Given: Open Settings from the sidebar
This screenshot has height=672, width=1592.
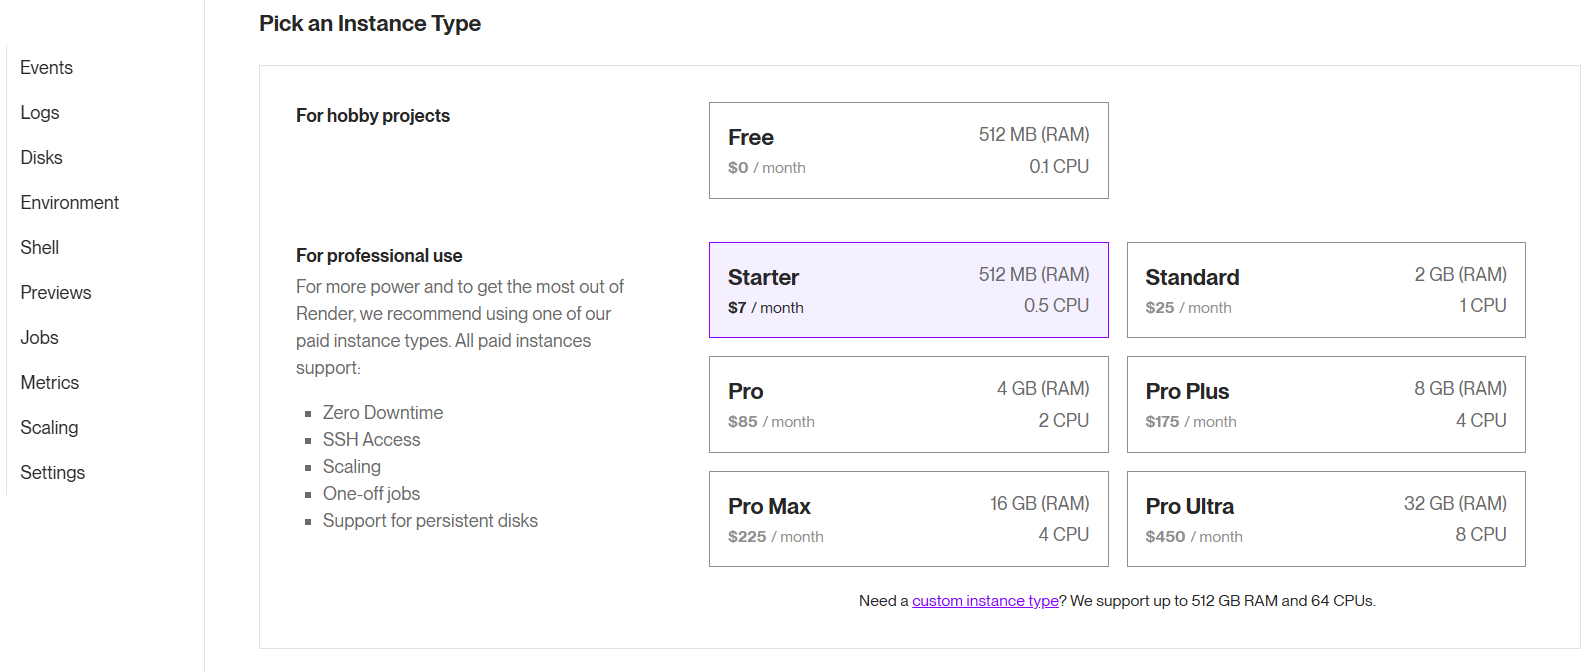Looking at the screenshot, I should point(53,473).
